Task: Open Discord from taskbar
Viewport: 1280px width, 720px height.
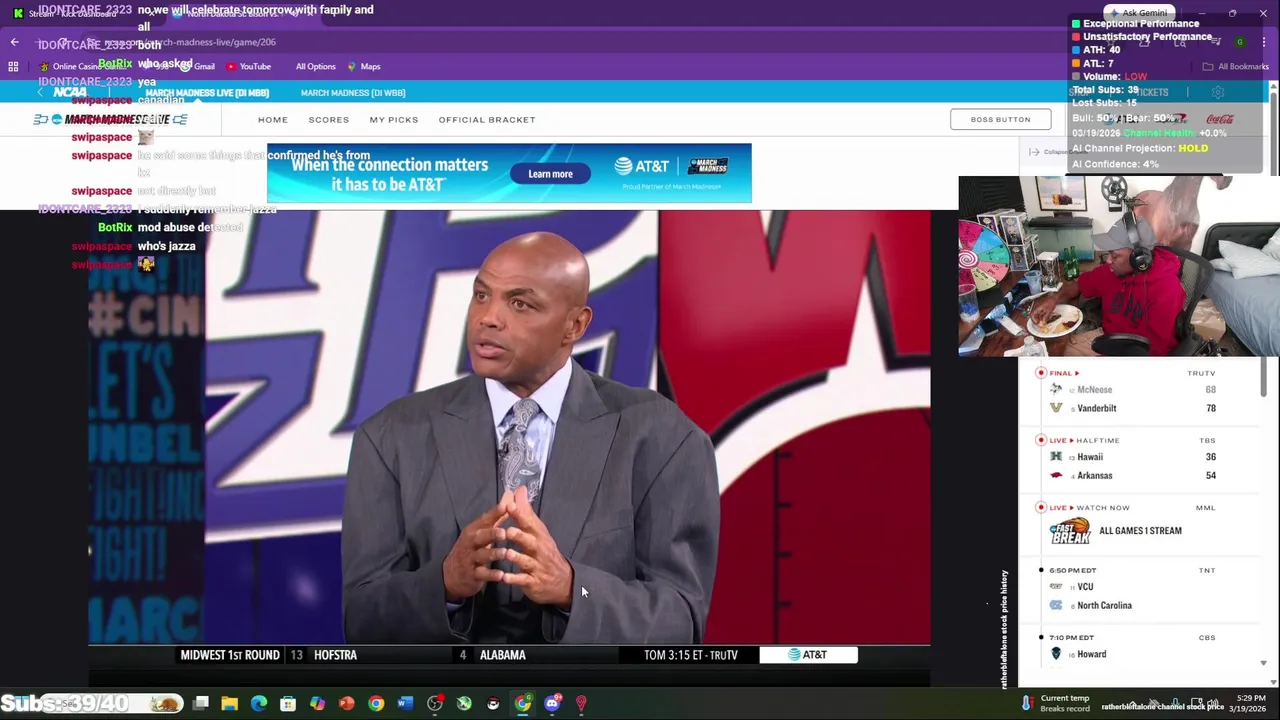Action: point(552,704)
